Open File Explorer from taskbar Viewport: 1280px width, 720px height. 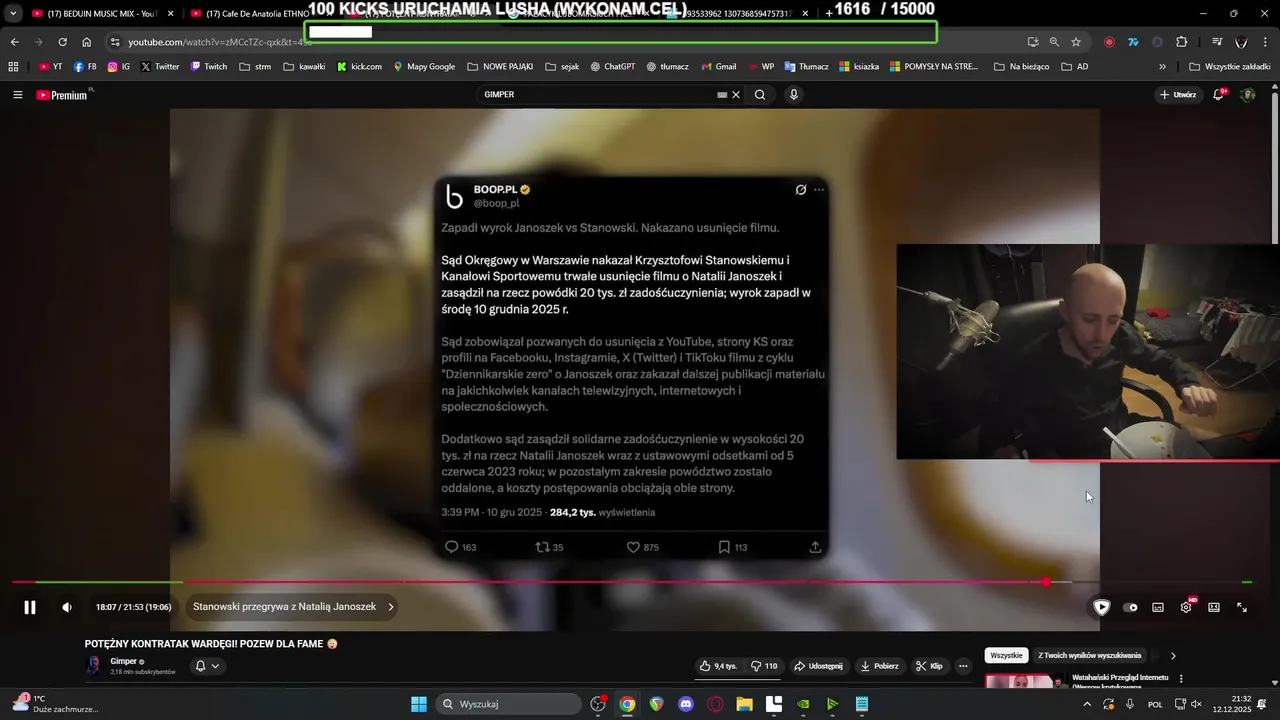click(744, 704)
